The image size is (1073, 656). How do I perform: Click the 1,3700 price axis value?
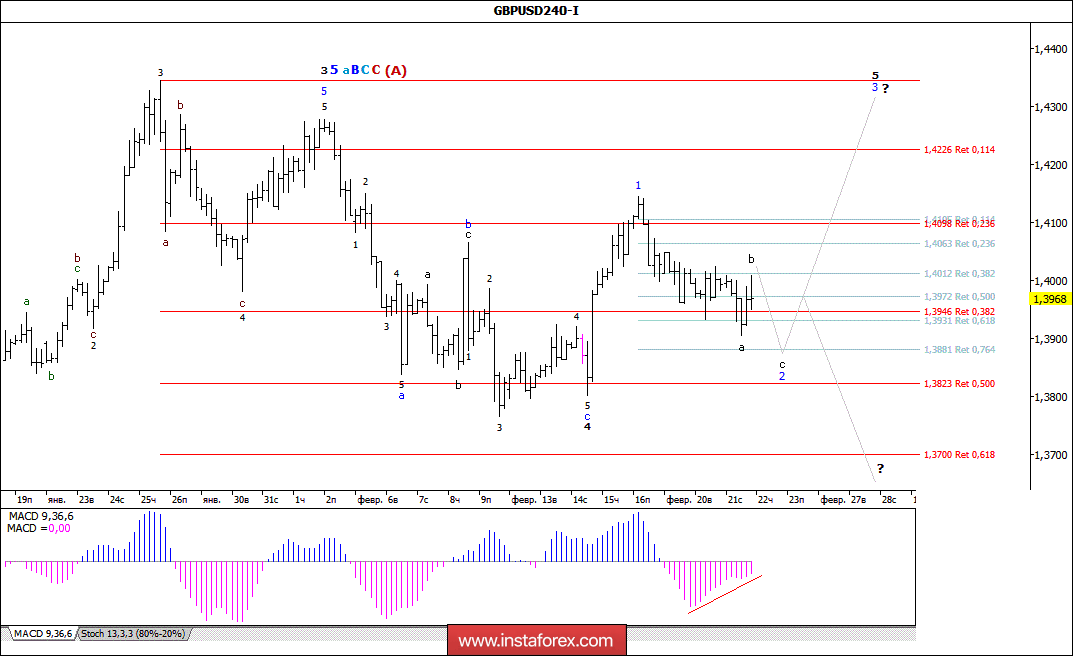1050,455
